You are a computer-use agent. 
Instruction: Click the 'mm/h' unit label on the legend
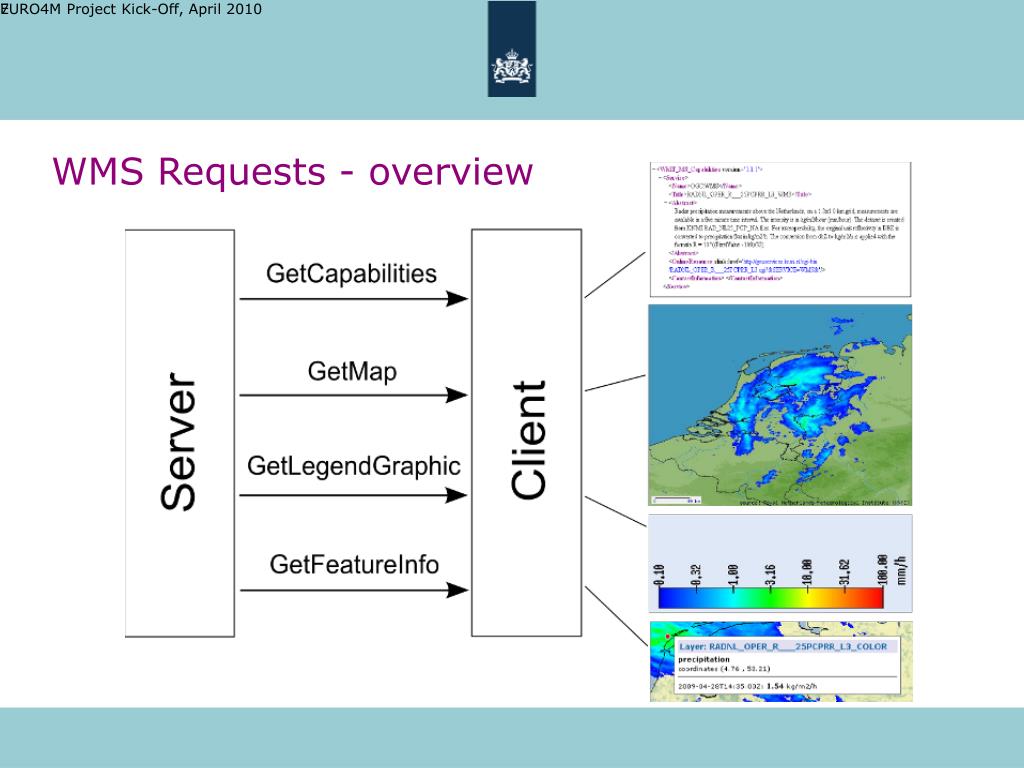[x=901, y=570]
